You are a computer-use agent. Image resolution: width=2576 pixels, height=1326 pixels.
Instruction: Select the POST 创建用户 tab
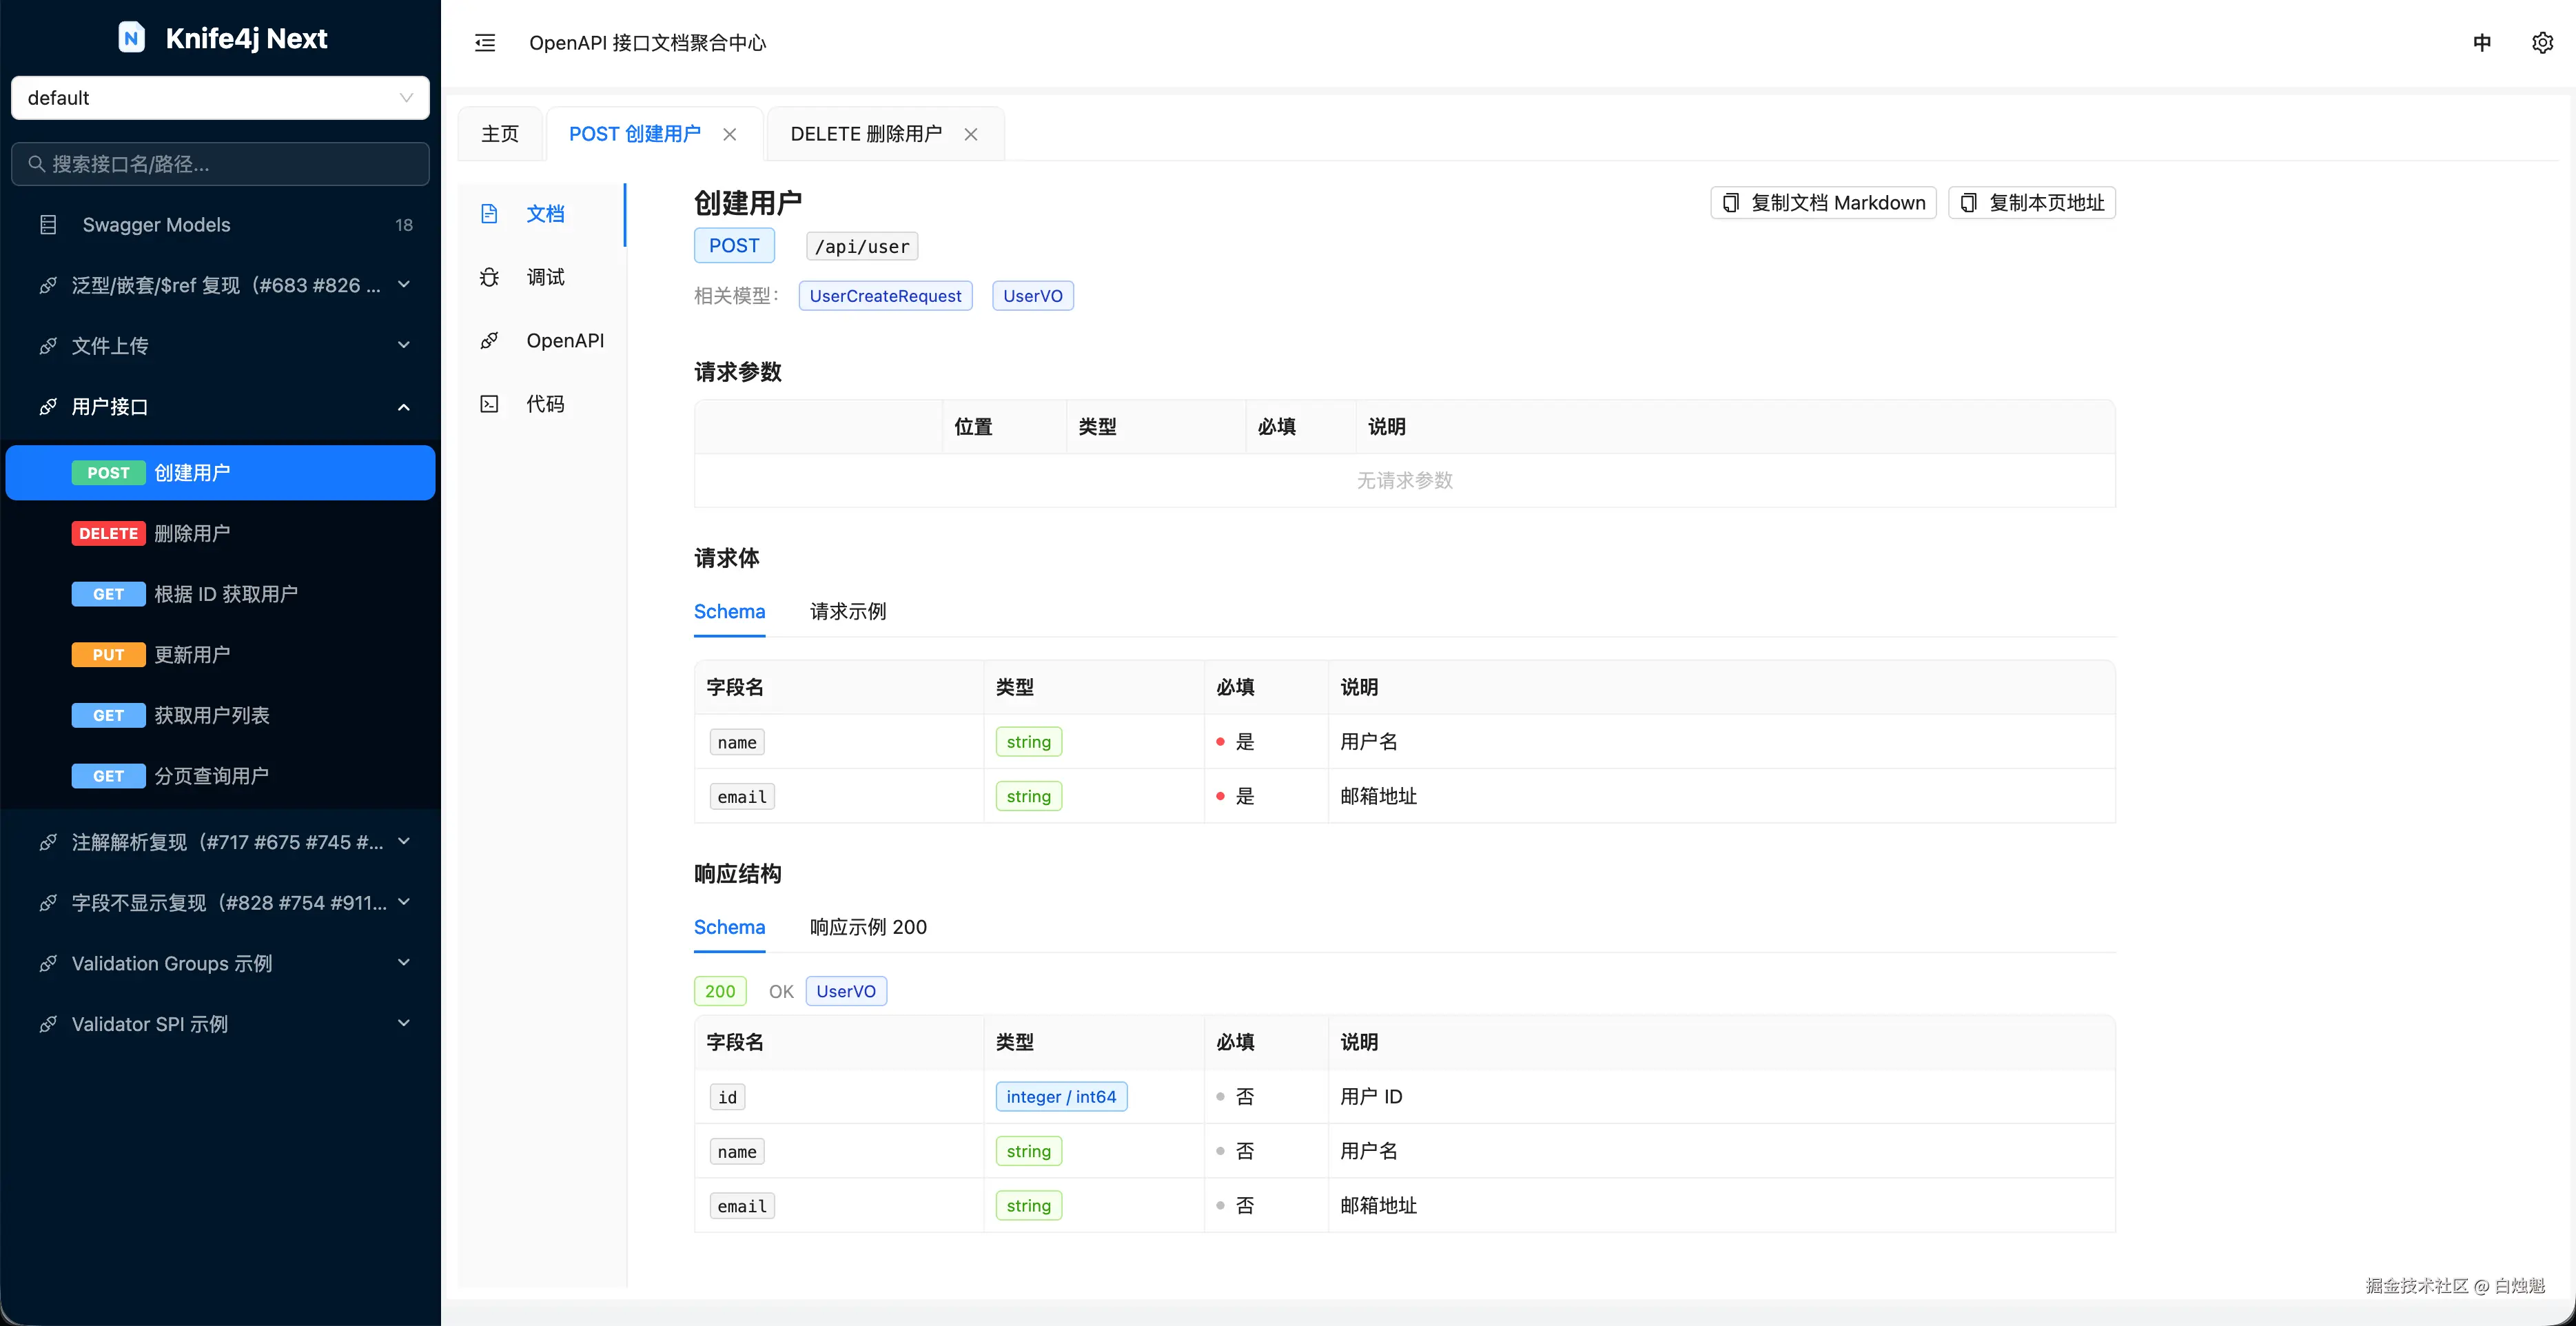pos(635,134)
